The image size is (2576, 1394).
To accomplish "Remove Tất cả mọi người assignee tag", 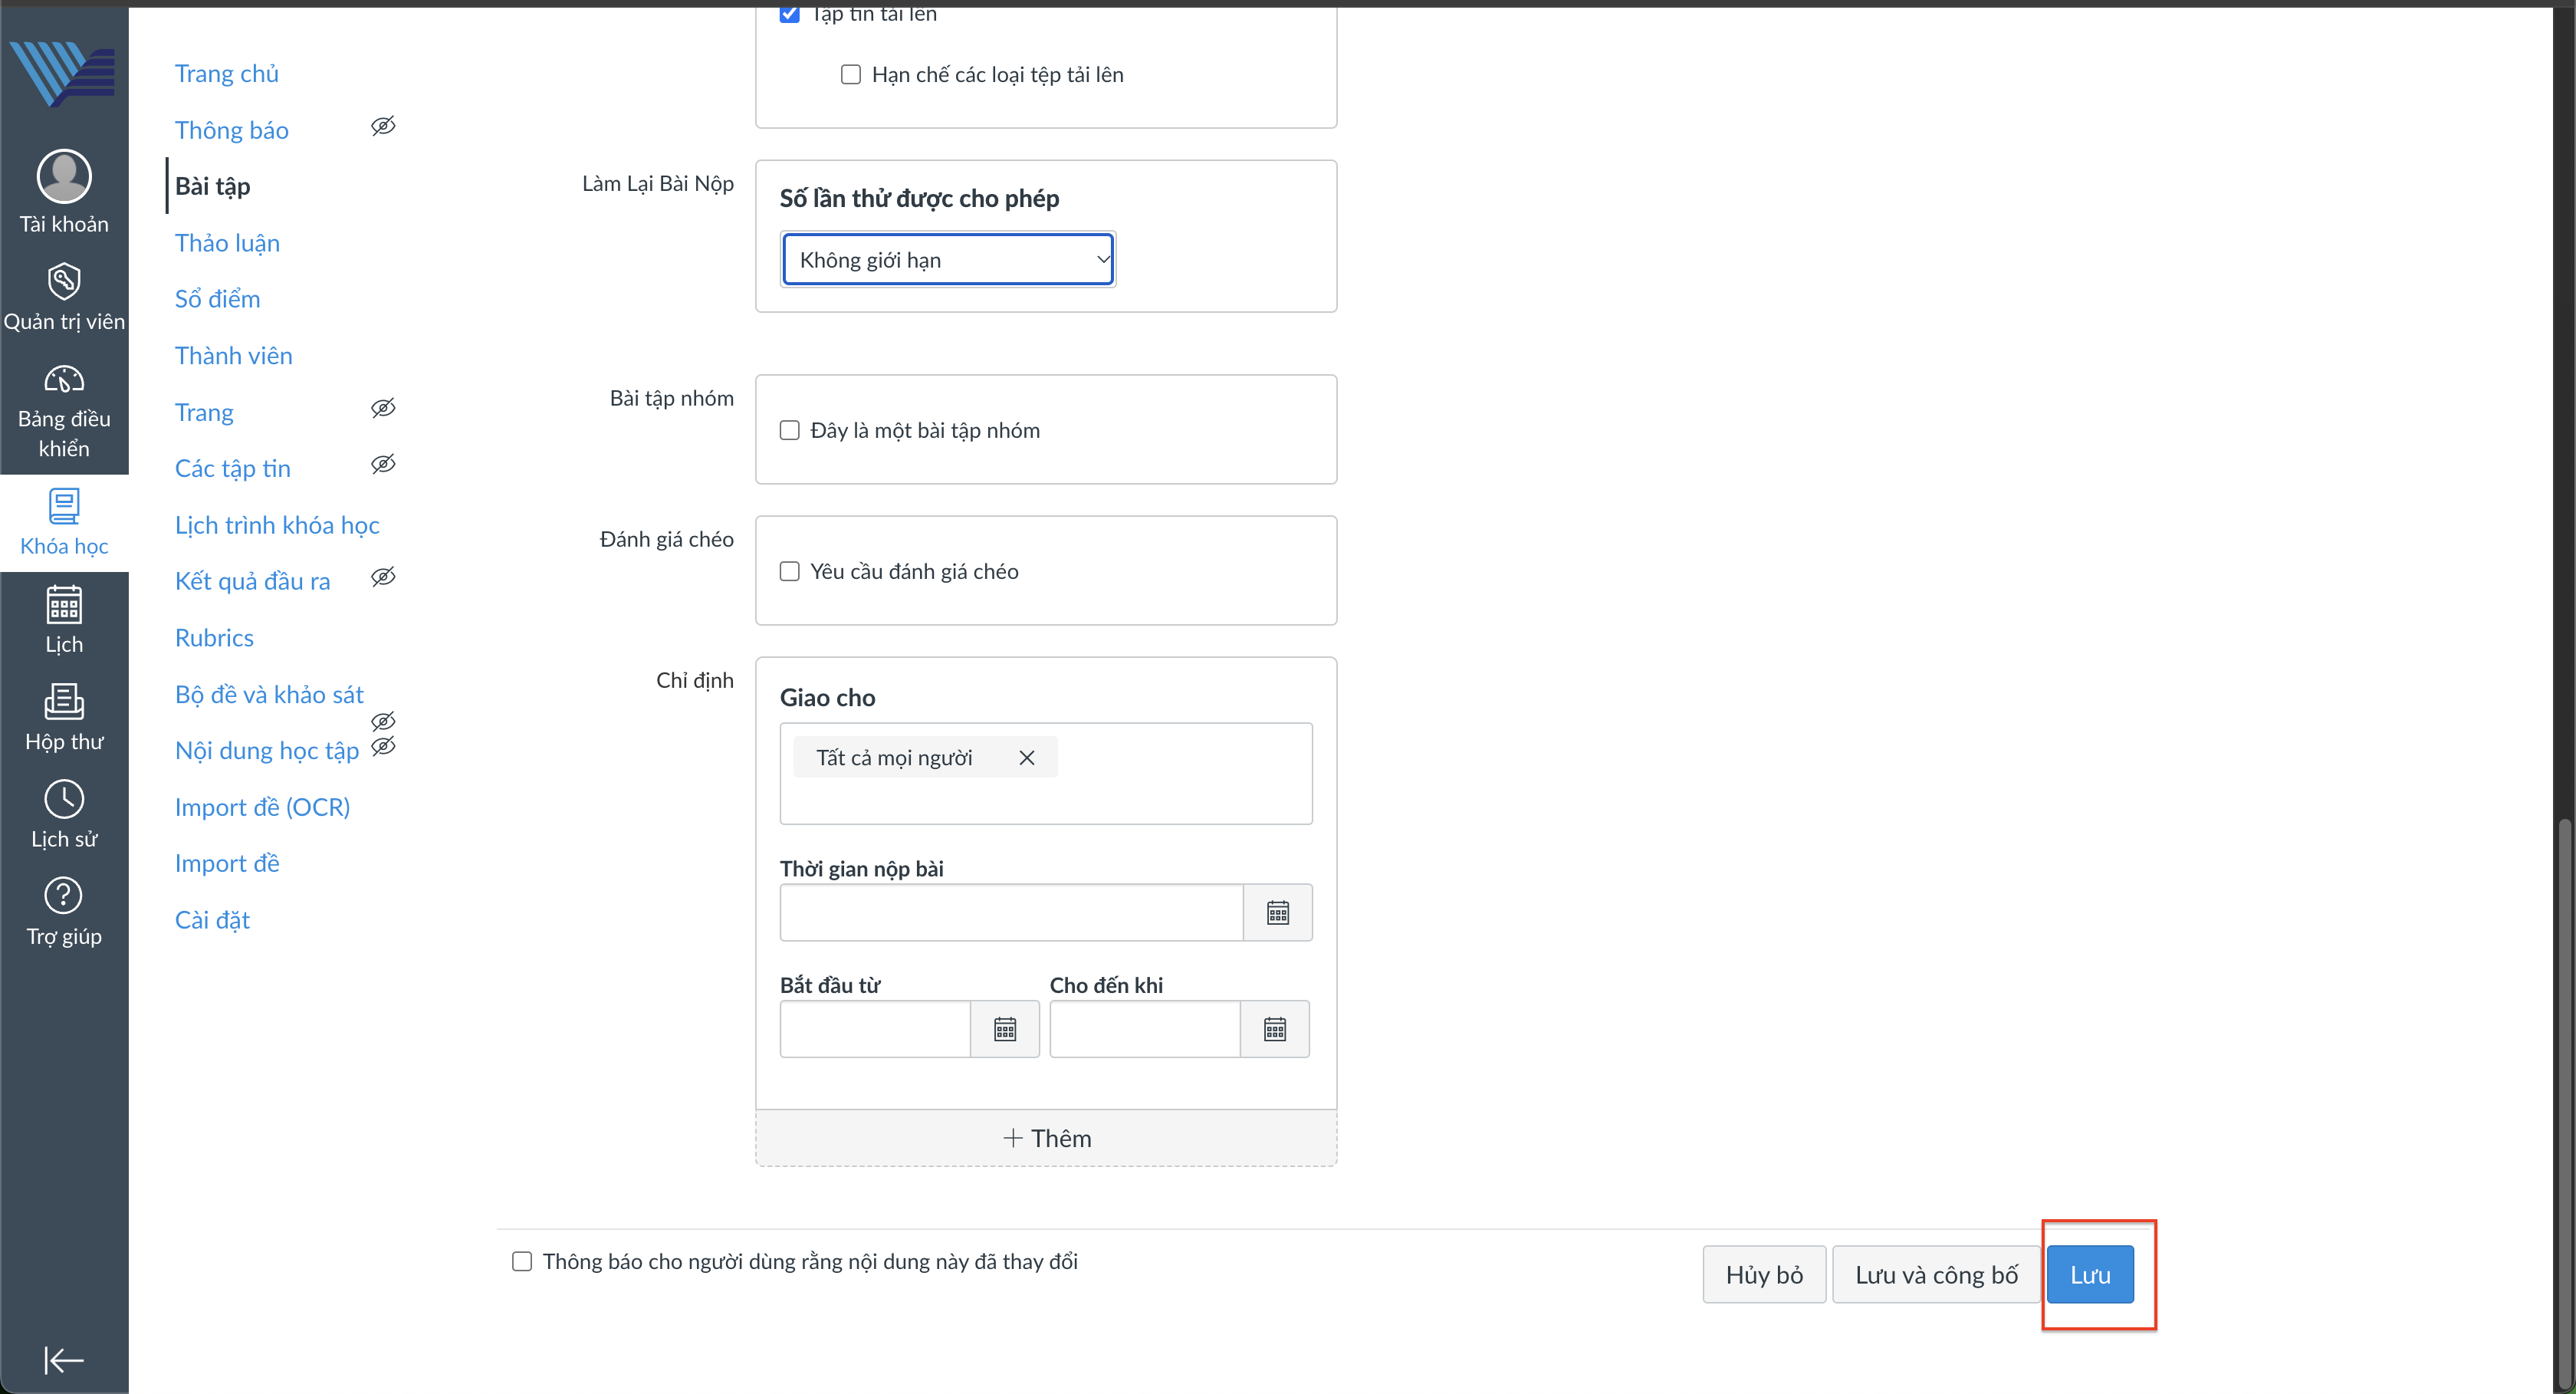I will coord(1026,758).
